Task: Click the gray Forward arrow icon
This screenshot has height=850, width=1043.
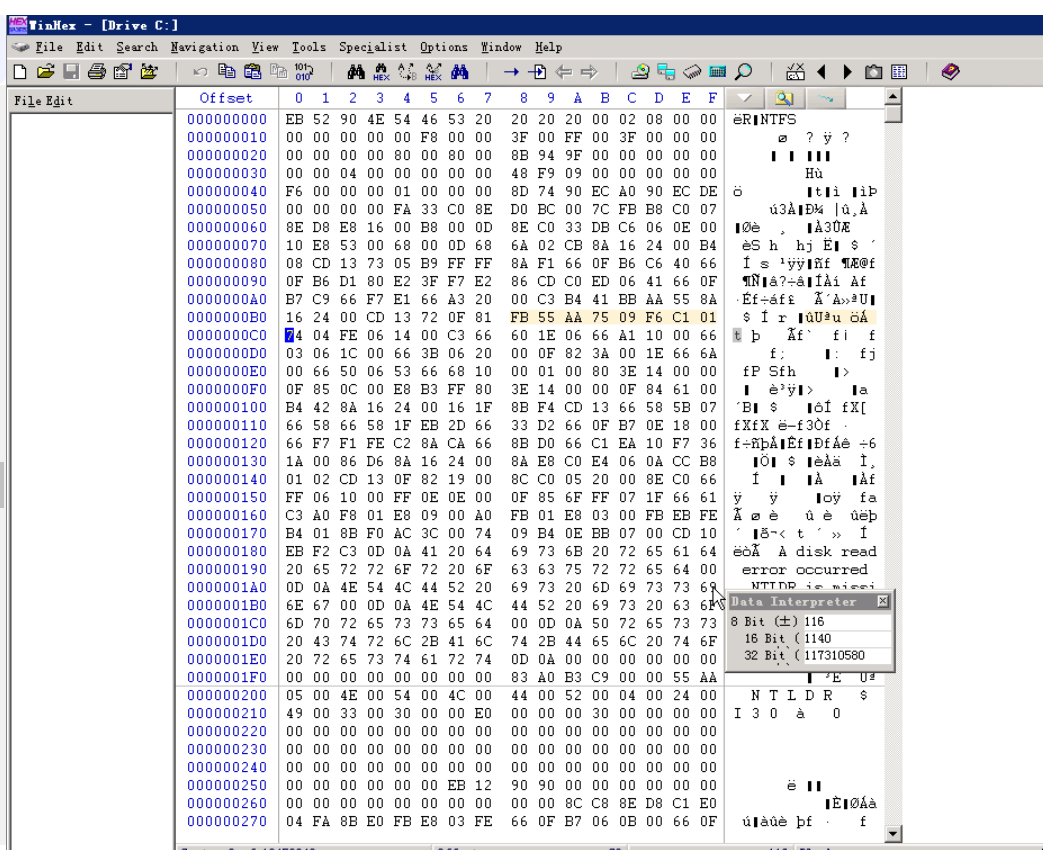Action: pyautogui.click(x=589, y=72)
